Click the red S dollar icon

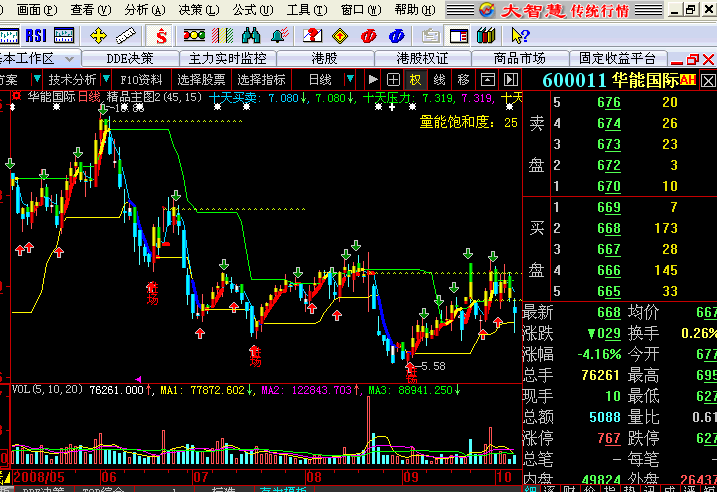pos(161,36)
